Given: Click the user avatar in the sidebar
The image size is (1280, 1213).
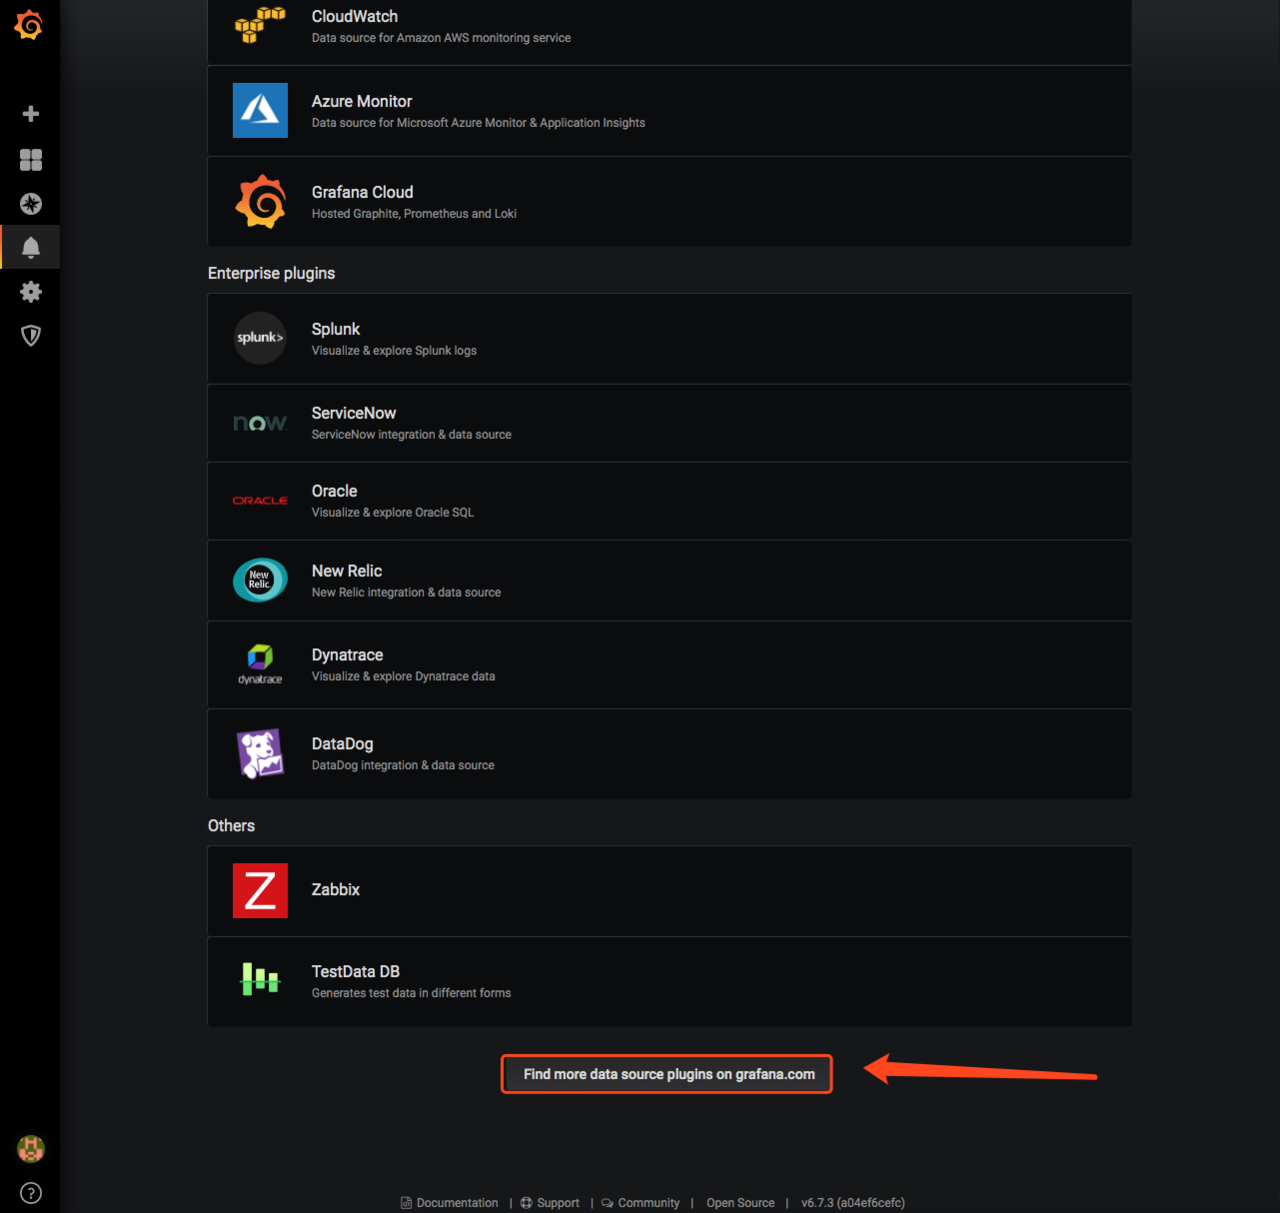Looking at the screenshot, I should [x=31, y=1149].
